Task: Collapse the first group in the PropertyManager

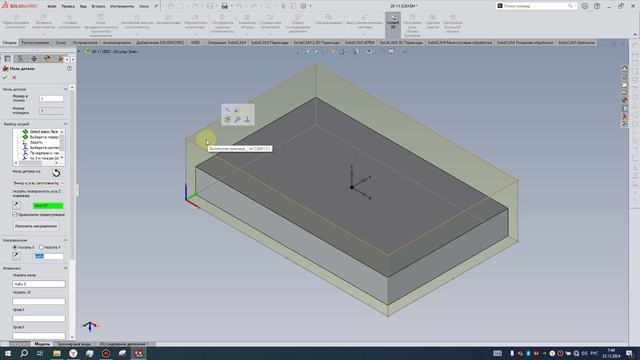Action: point(66,89)
